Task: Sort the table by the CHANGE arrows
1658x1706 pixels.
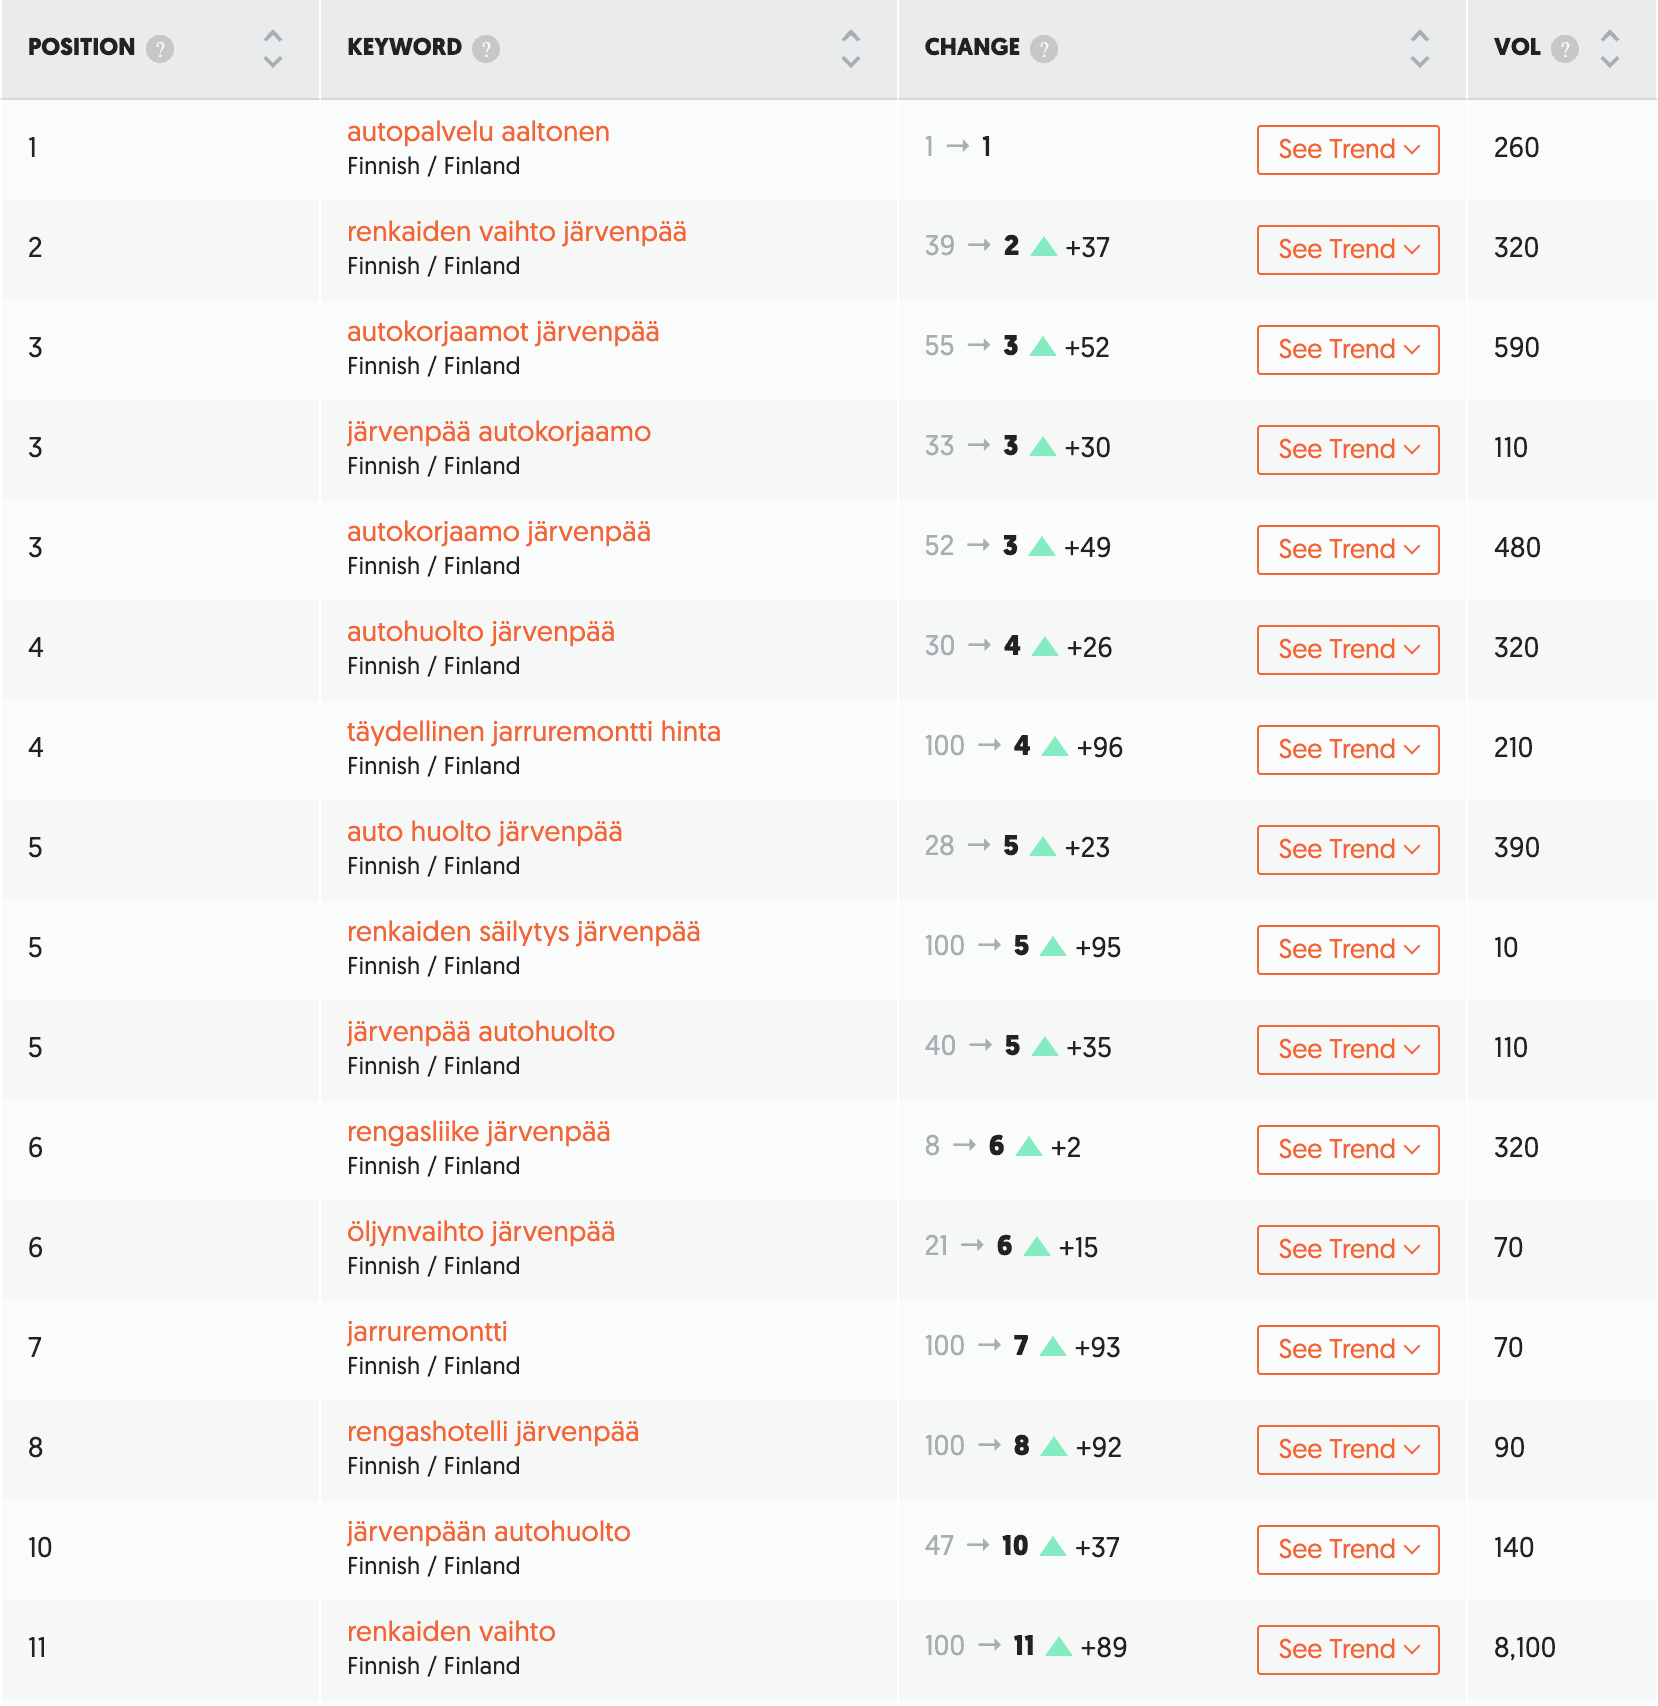Action: [1419, 48]
